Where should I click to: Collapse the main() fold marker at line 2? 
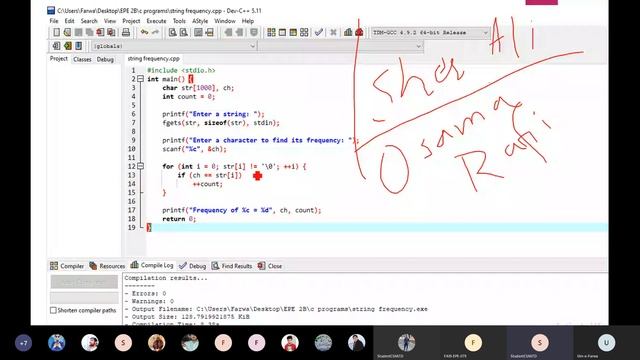[x=140, y=79]
